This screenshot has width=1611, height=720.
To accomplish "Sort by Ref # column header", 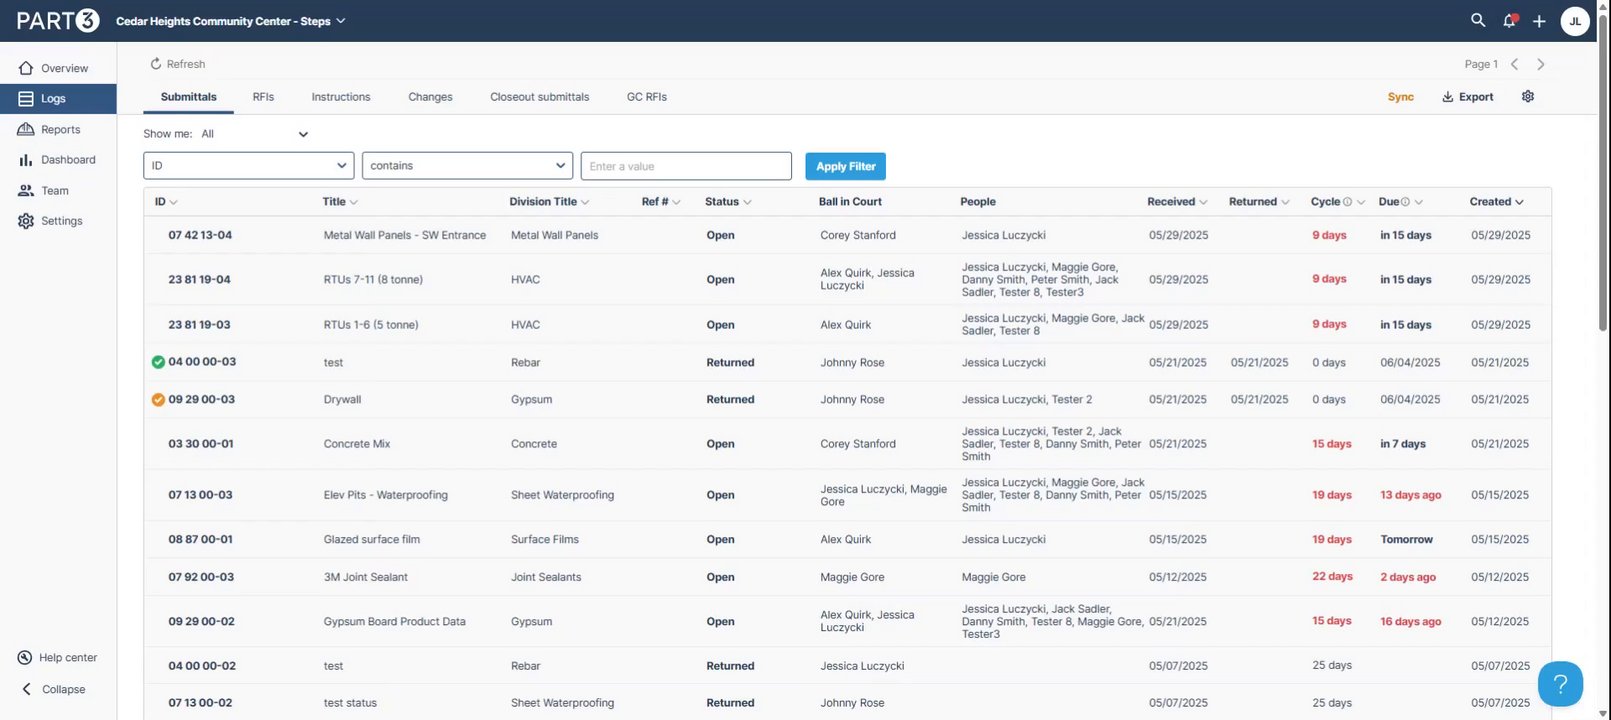I will tap(661, 202).
